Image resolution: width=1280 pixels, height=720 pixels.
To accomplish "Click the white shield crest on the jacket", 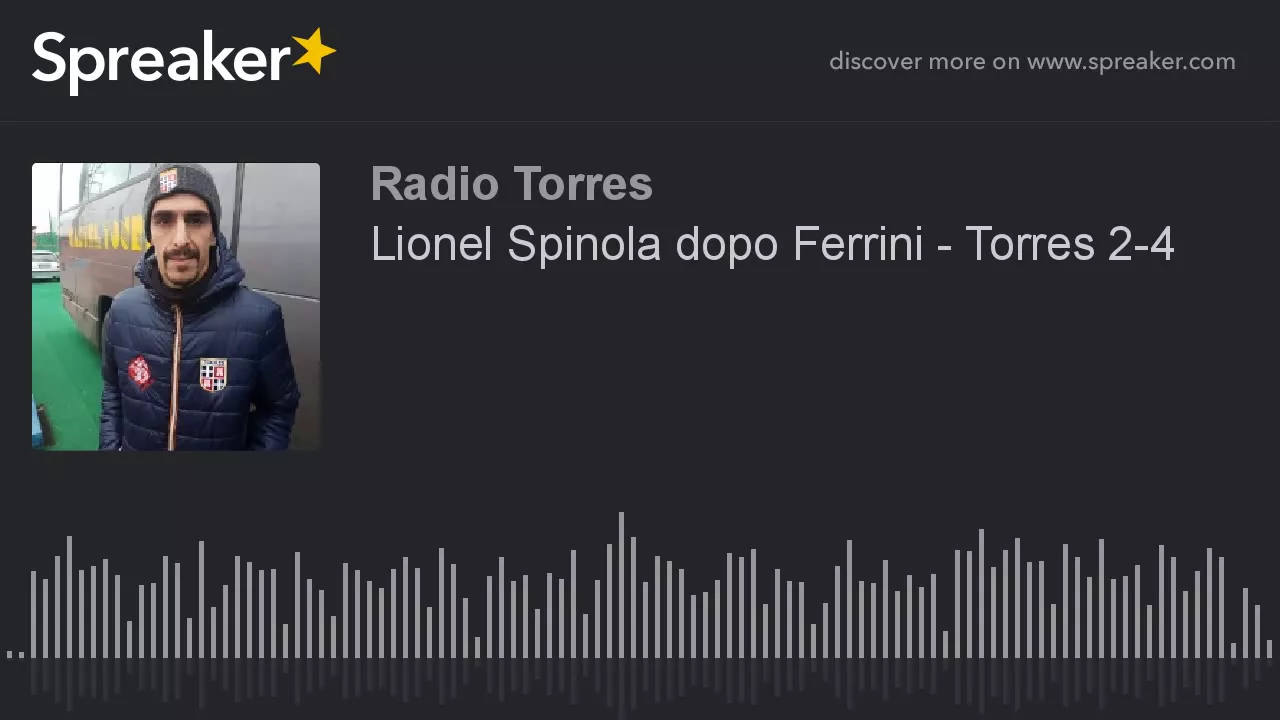I will tap(213, 373).
